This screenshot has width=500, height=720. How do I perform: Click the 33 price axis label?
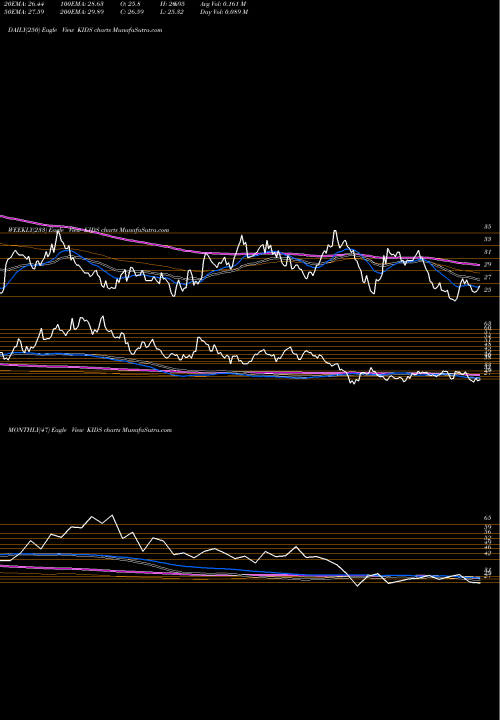pyautogui.click(x=488, y=239)
